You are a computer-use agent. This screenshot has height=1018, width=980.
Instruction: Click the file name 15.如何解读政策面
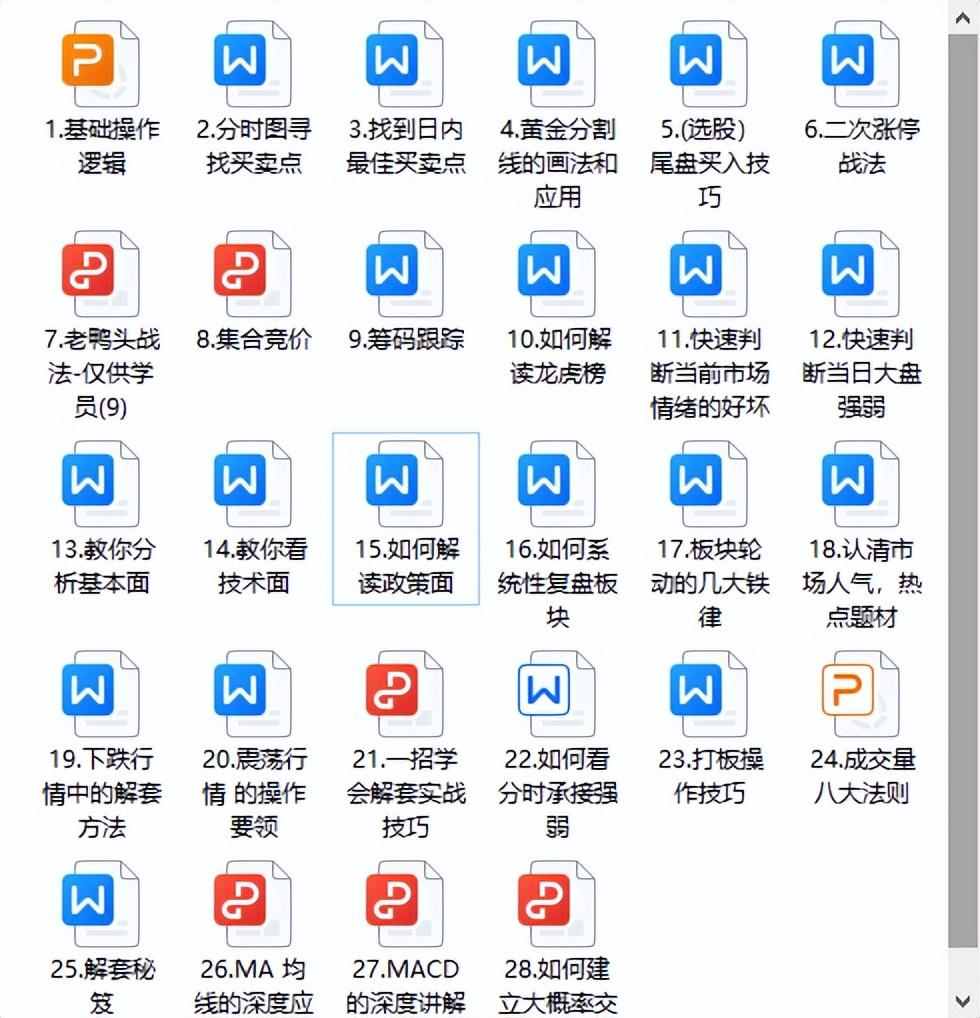point(407,566)
